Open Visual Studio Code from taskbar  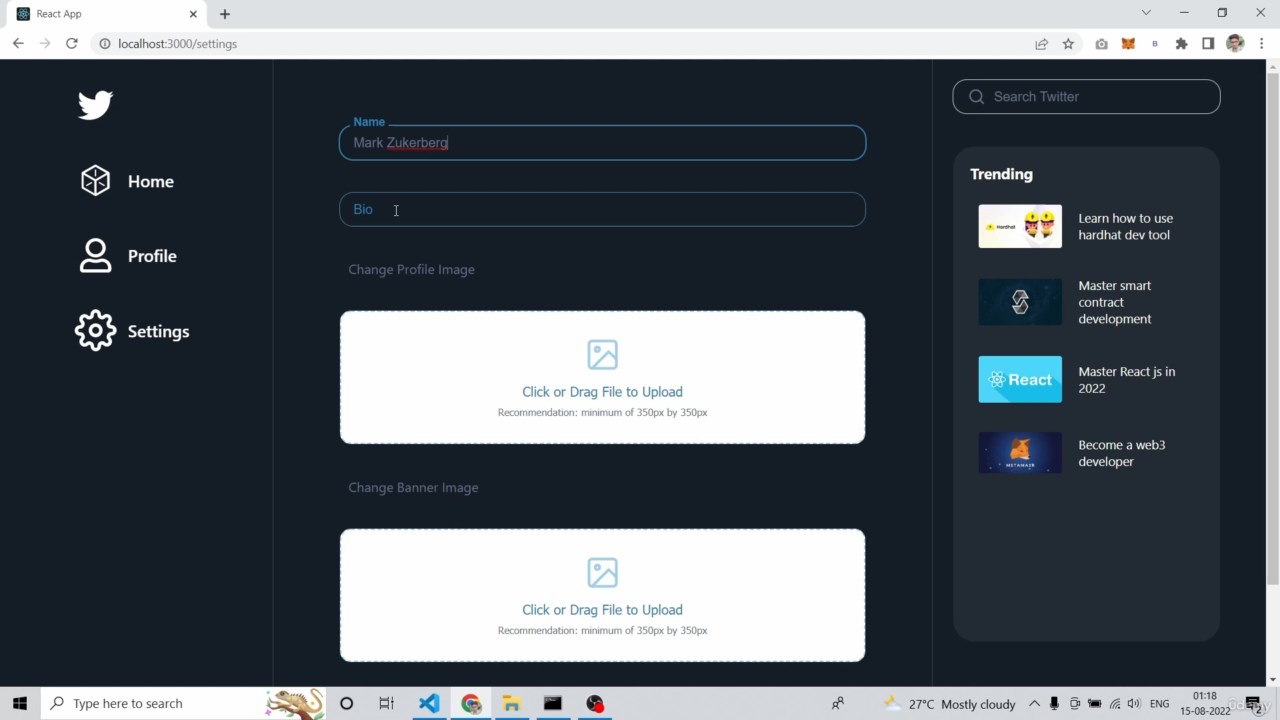click(429, 704)
